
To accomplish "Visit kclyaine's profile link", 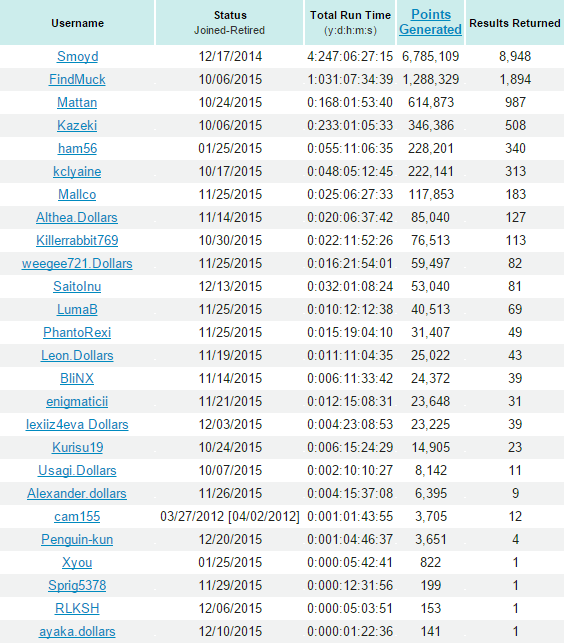I will click(x=77, y=171).
